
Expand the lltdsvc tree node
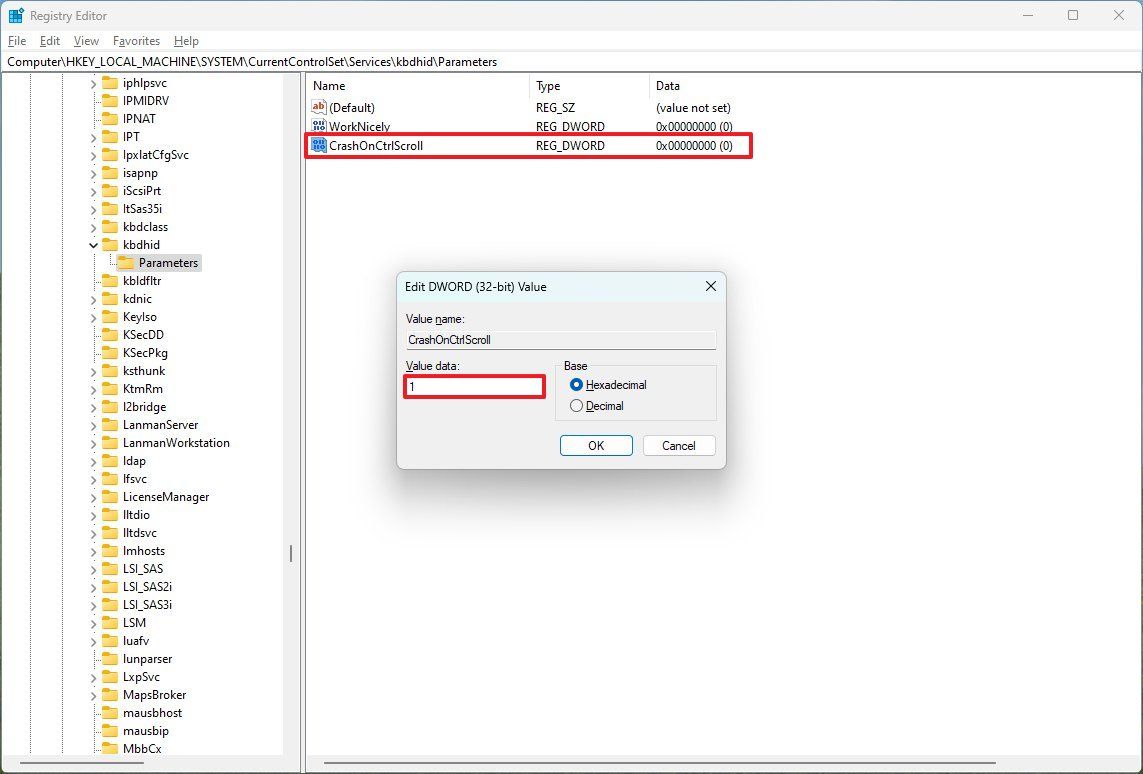[93, 533]
